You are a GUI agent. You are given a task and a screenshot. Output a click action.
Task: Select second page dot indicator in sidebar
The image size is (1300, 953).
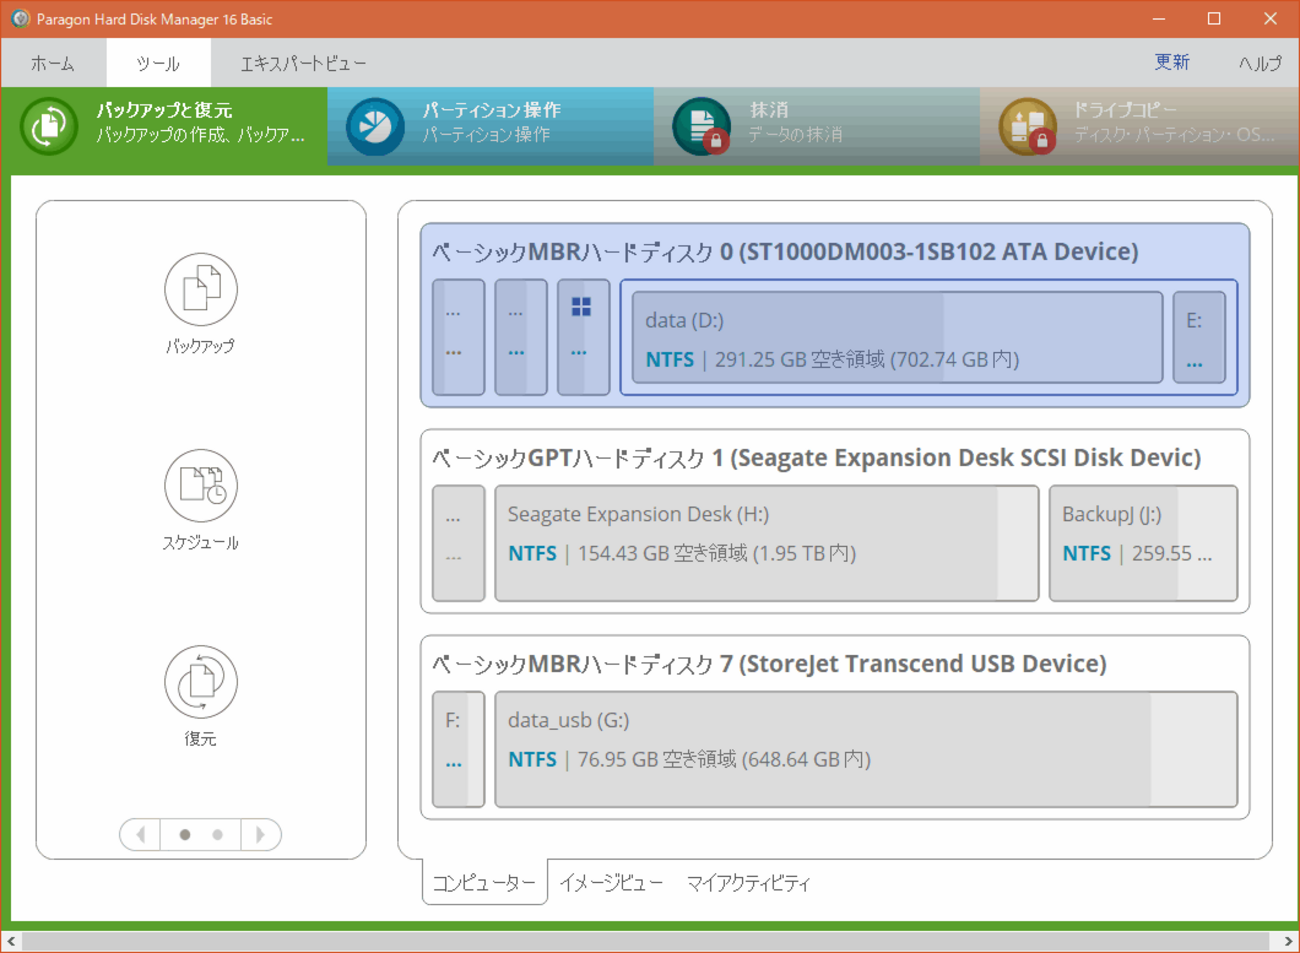click(x=217, y=834)
